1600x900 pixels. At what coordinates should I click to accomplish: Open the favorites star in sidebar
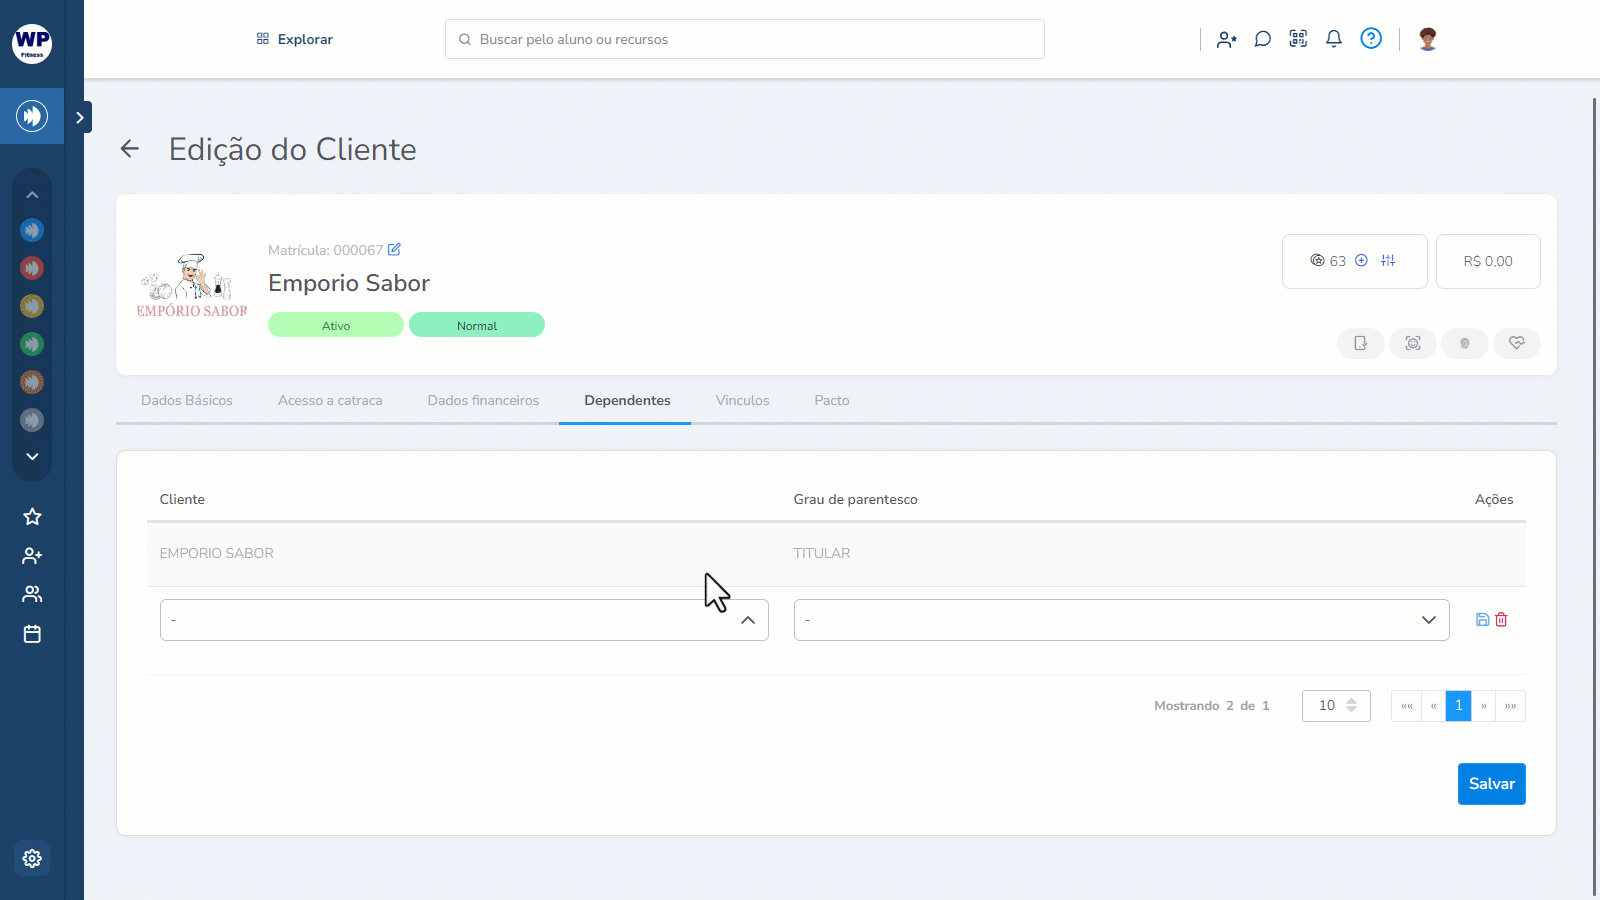point(32,517)
